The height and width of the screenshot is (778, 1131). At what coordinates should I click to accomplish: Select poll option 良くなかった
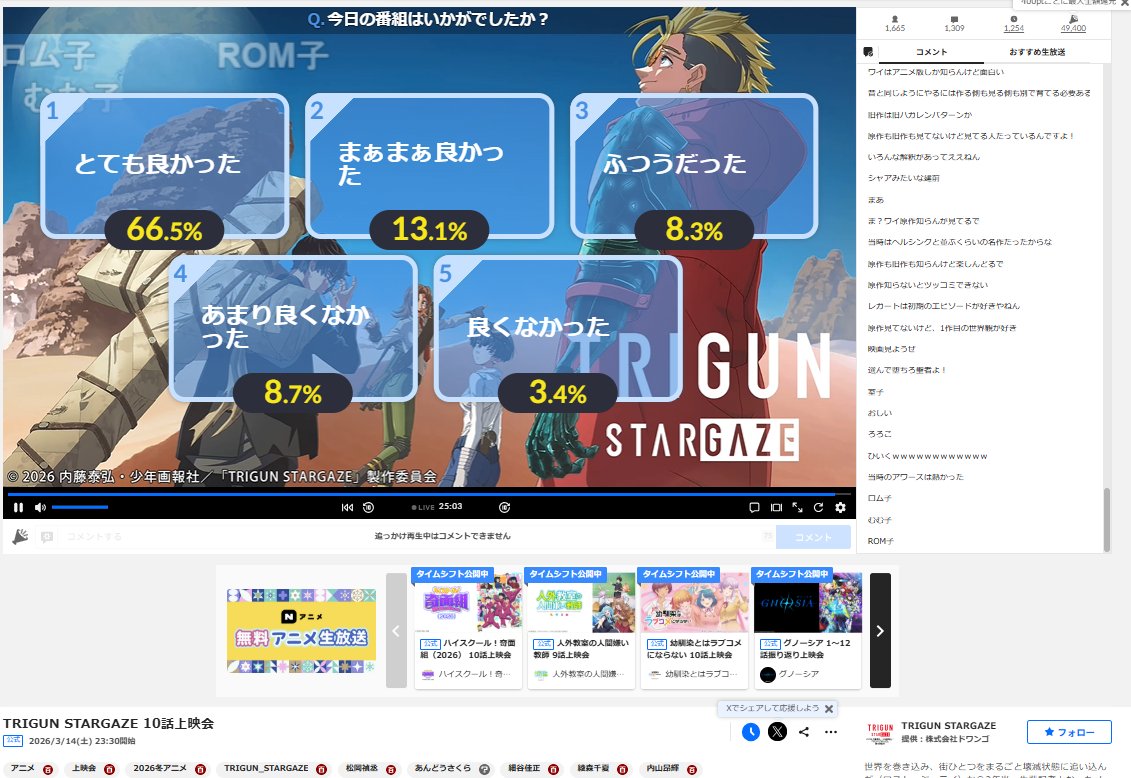558,328
